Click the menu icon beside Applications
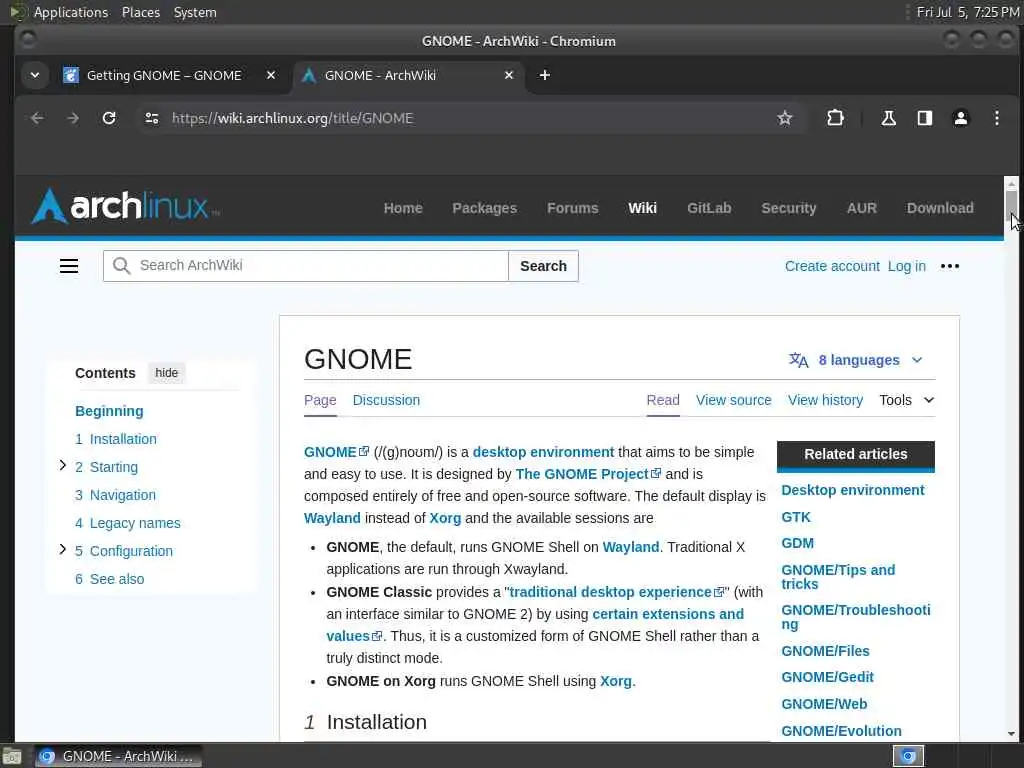 coord(18,12)
